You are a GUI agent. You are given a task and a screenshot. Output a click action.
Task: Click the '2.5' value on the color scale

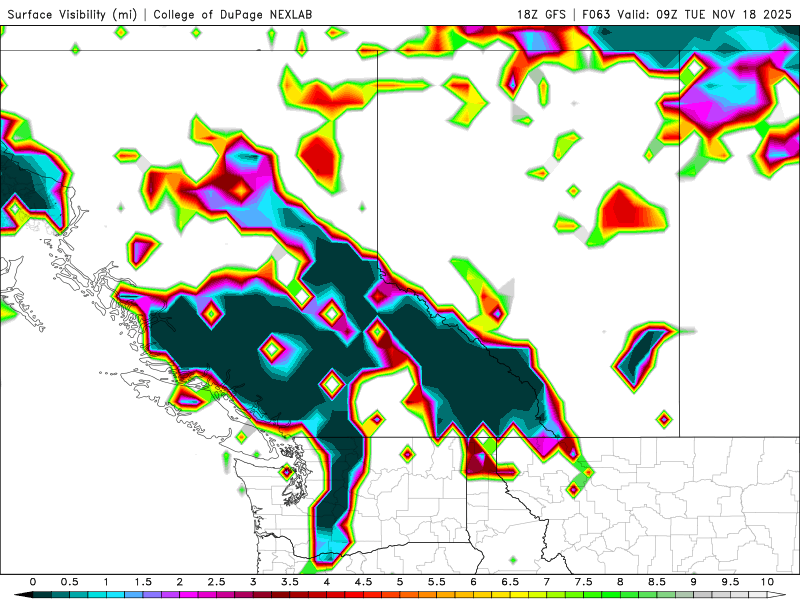pos(216,582)
